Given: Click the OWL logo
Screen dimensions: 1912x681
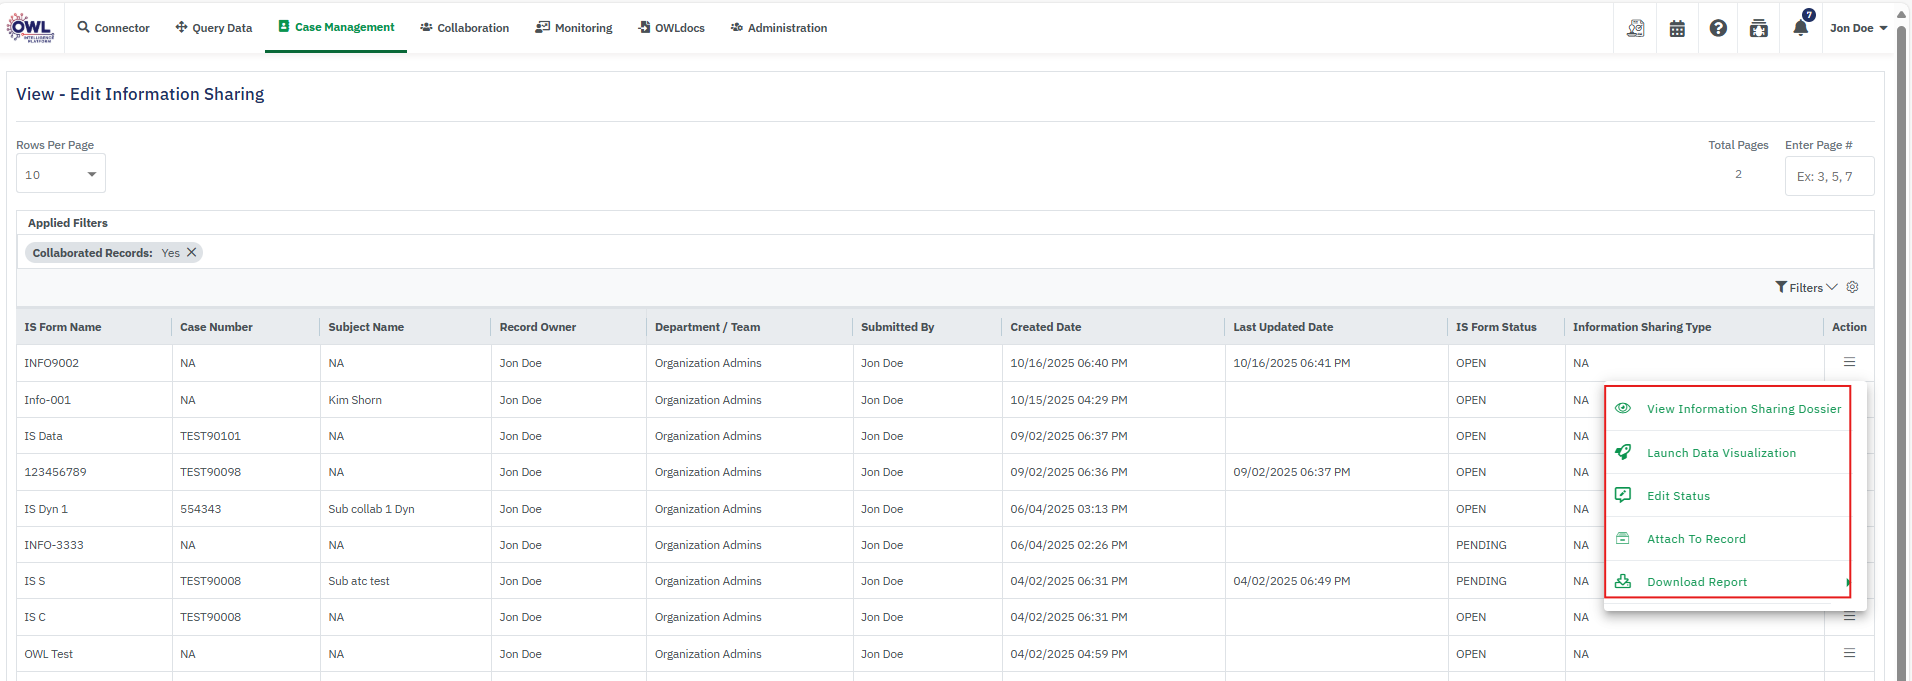Looking at the screenshot, I should [30, 28].
